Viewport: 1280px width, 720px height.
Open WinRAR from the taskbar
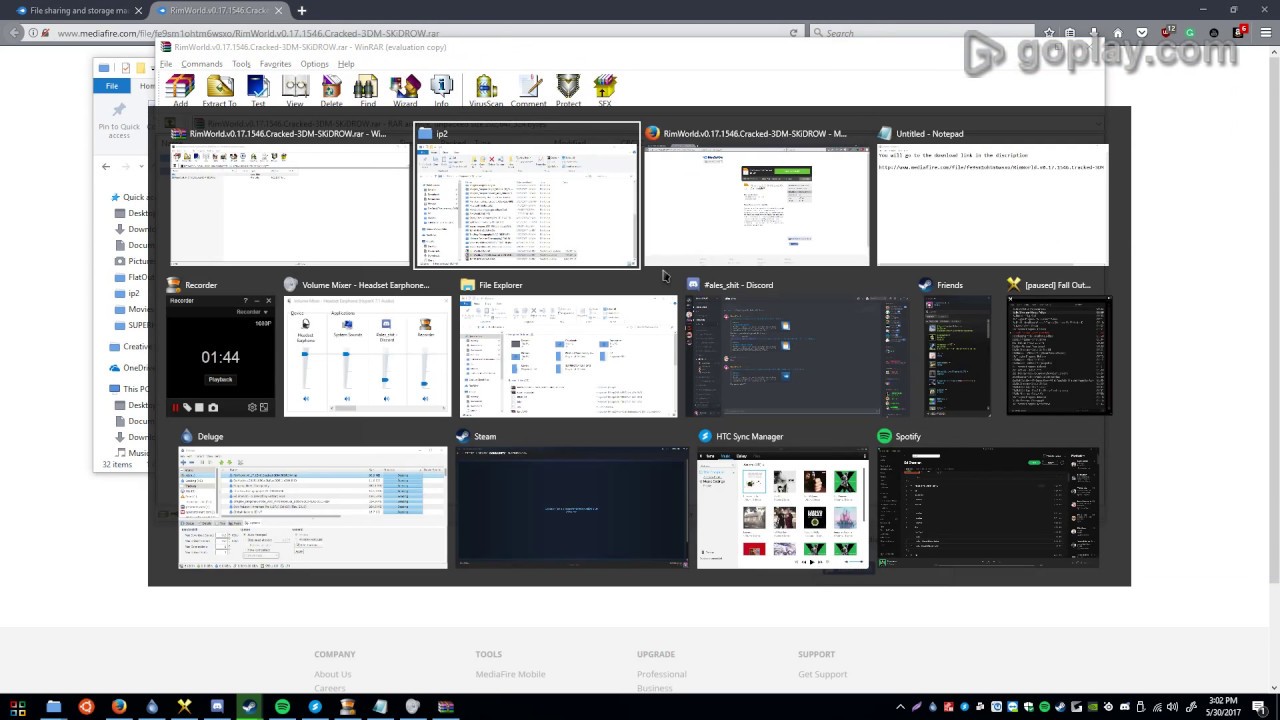(x=446, y=707)
